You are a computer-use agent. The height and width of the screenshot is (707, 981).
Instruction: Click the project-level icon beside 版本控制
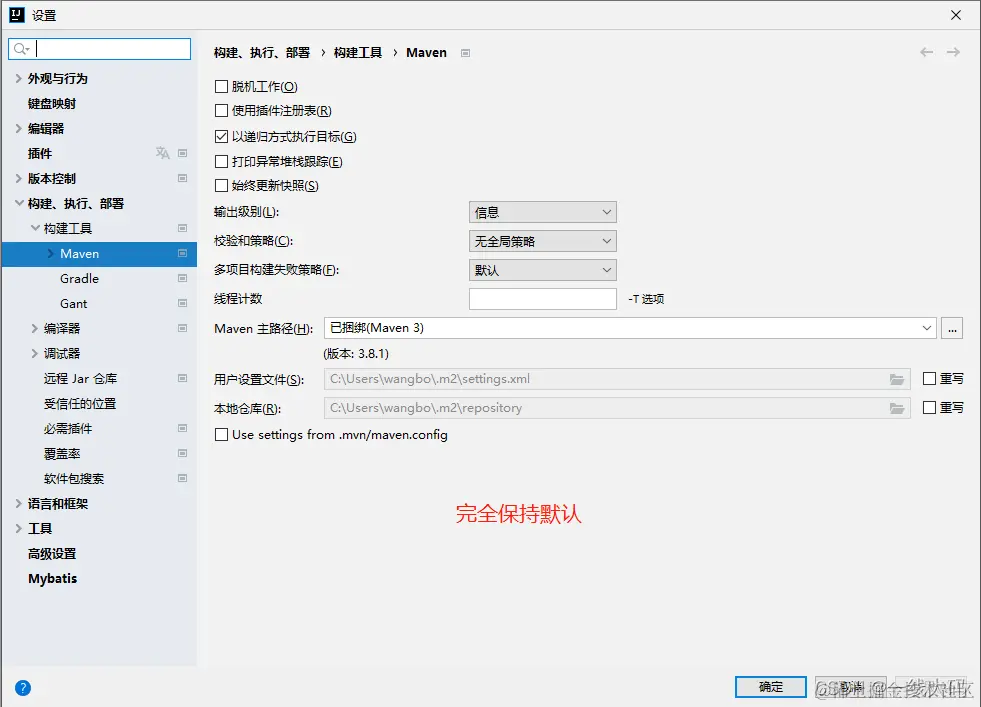(183, 178)
